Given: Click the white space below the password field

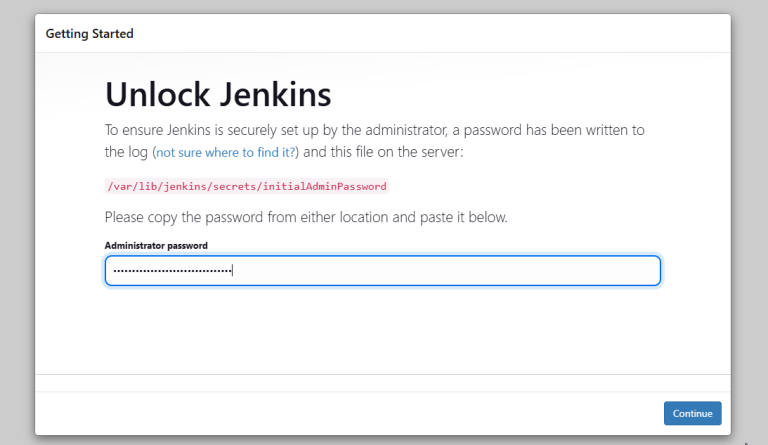Looking at the screenshot, I should tap(382, 330).
